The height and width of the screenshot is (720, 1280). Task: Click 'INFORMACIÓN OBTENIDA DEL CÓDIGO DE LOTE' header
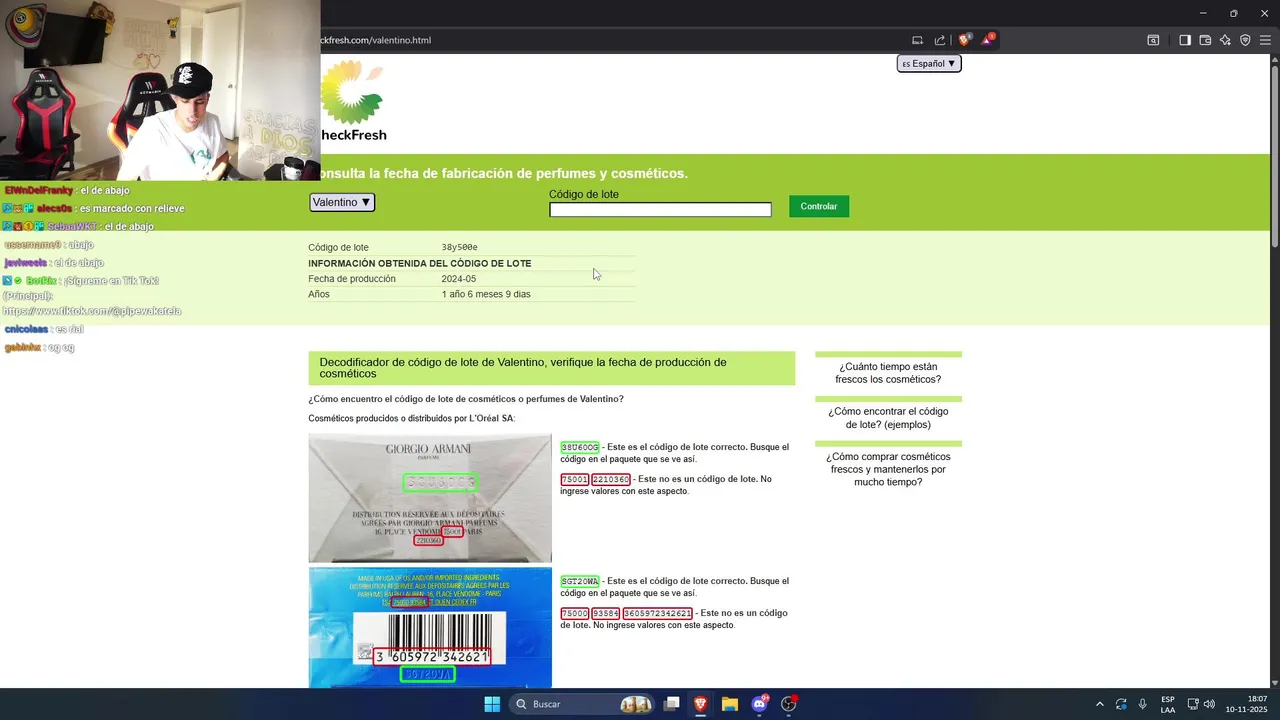[420, 263]
